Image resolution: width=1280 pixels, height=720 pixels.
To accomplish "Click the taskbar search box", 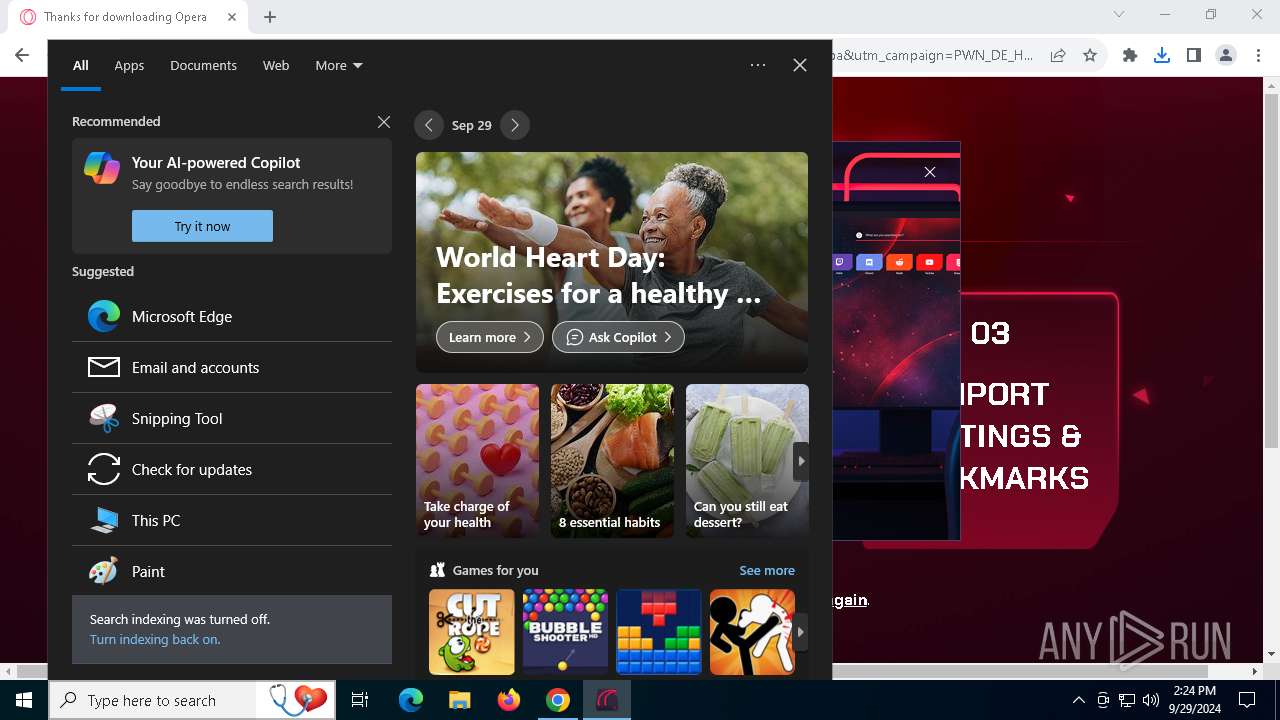I will 192,700.
